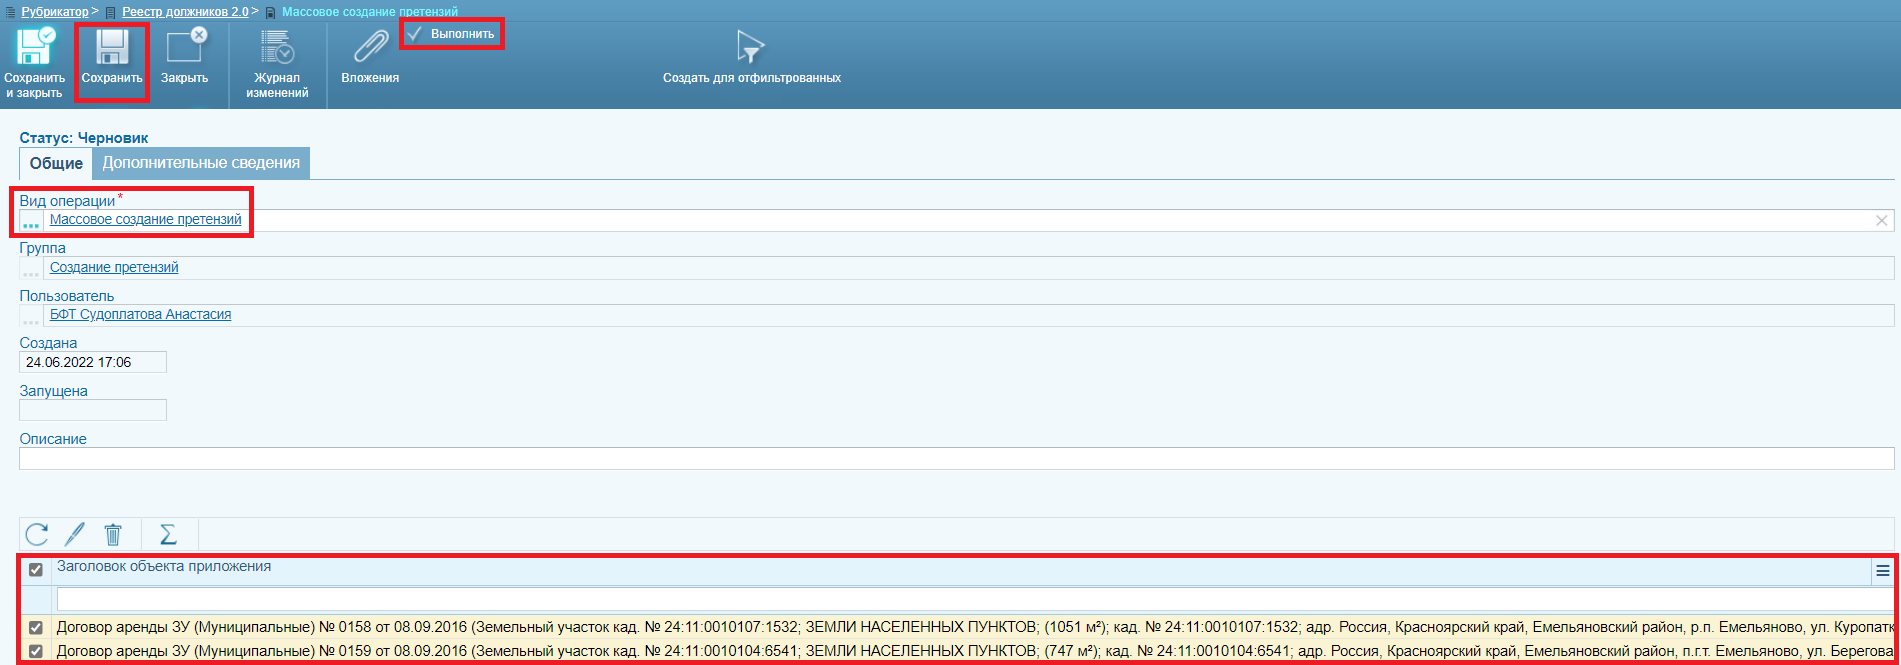Viewport: 1901px width, 665px height.
Task: Select the Общие tab
Action: pos(56,163)
